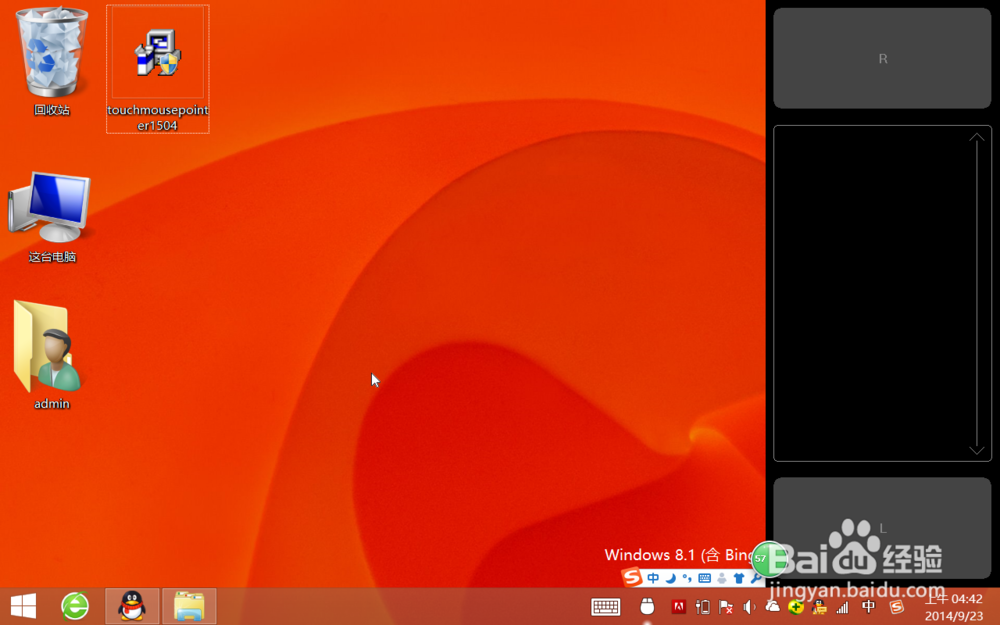Toggle the touch mouse pointer tray icon

click(647, 607)
